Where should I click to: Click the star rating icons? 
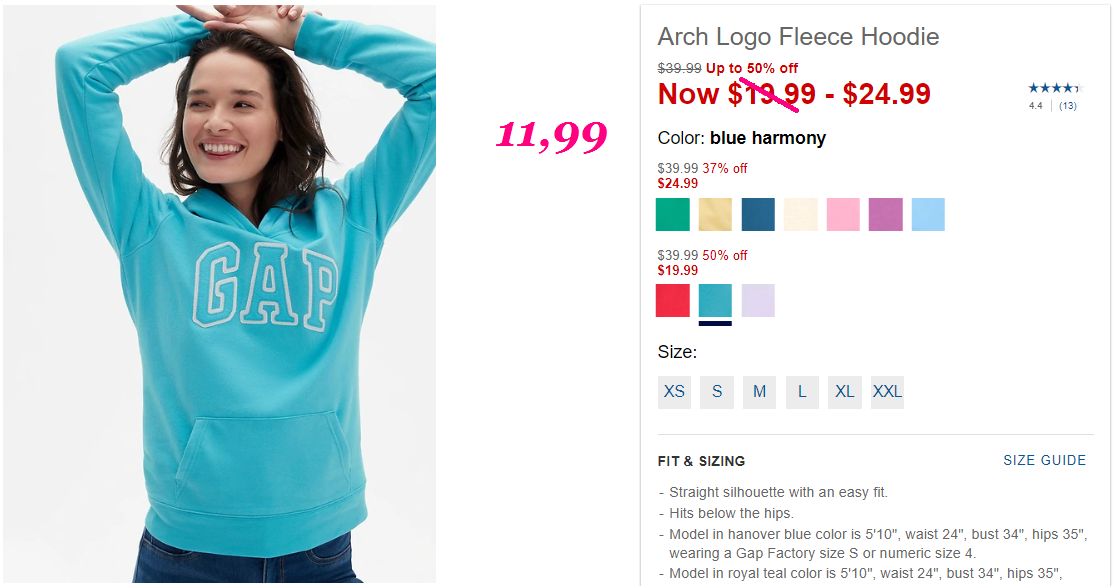click(x=1055, y=88)
